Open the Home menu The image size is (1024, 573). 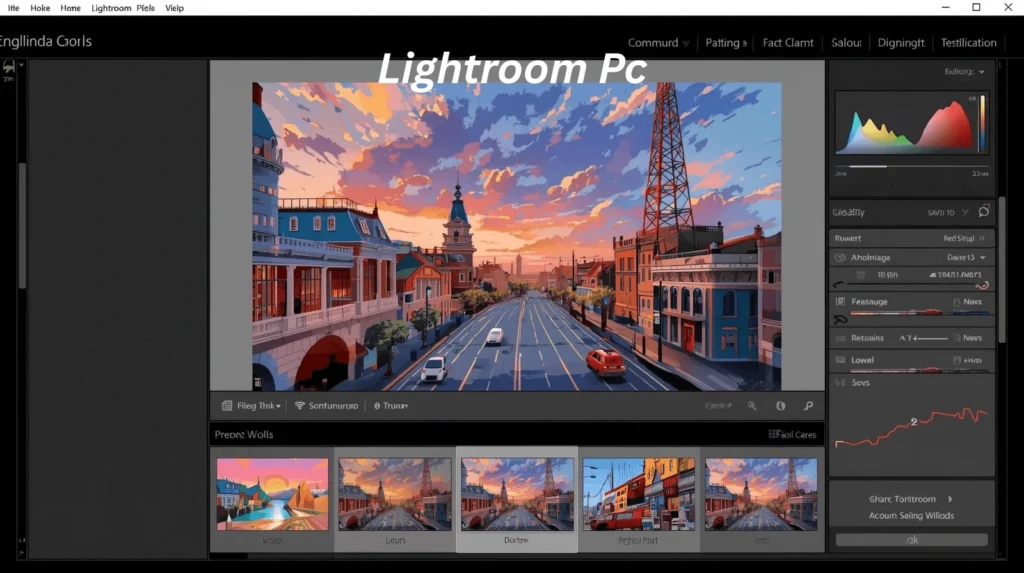[x=70, y=8]
